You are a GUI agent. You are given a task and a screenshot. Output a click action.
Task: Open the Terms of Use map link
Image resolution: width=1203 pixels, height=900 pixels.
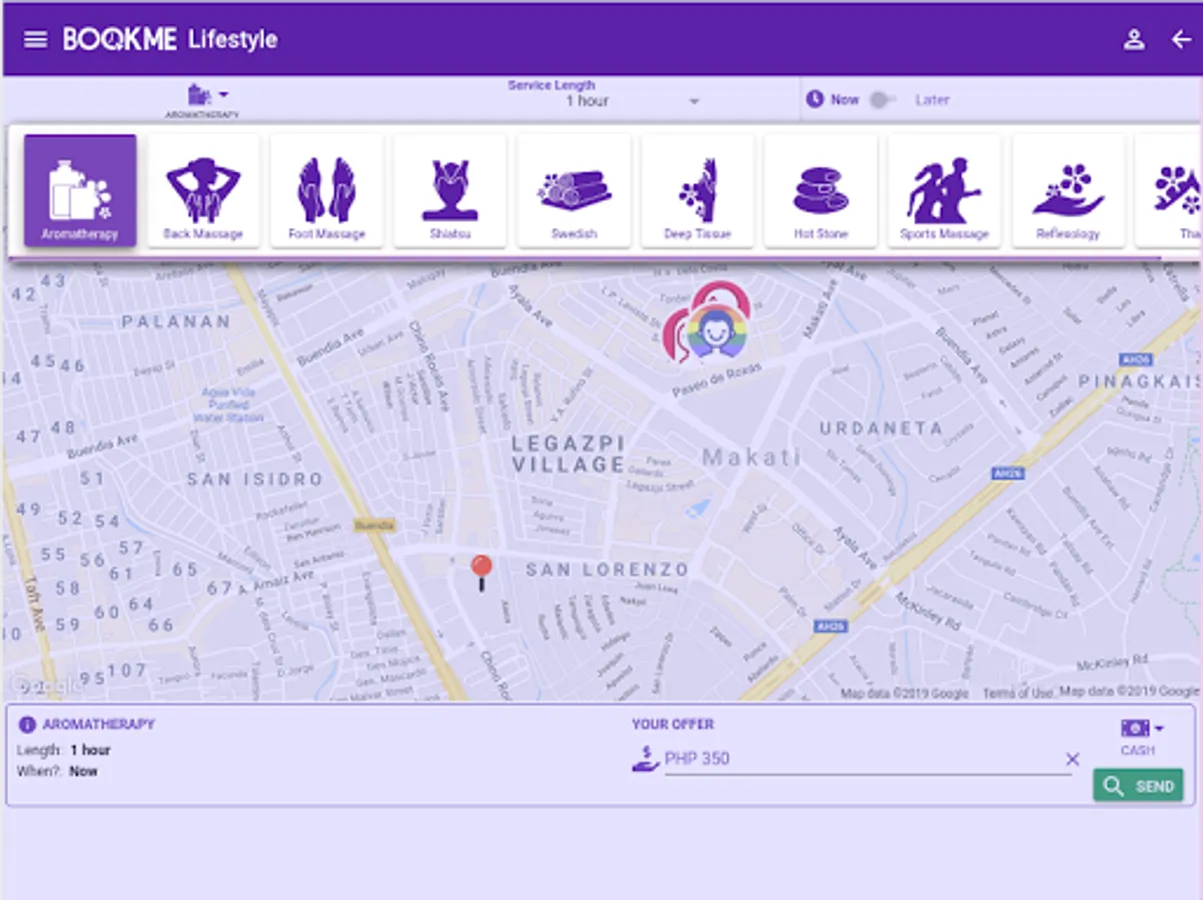point(1017,693)
